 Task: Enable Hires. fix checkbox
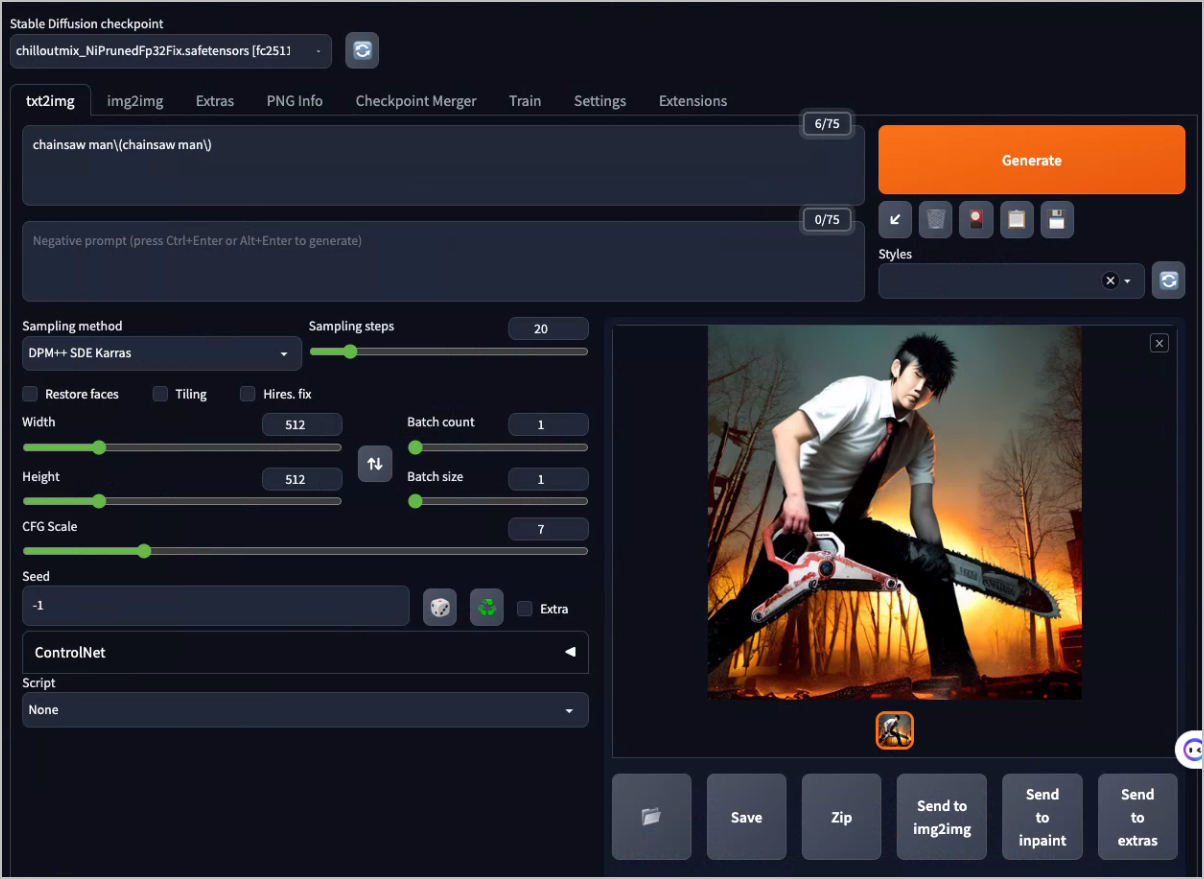248,394
